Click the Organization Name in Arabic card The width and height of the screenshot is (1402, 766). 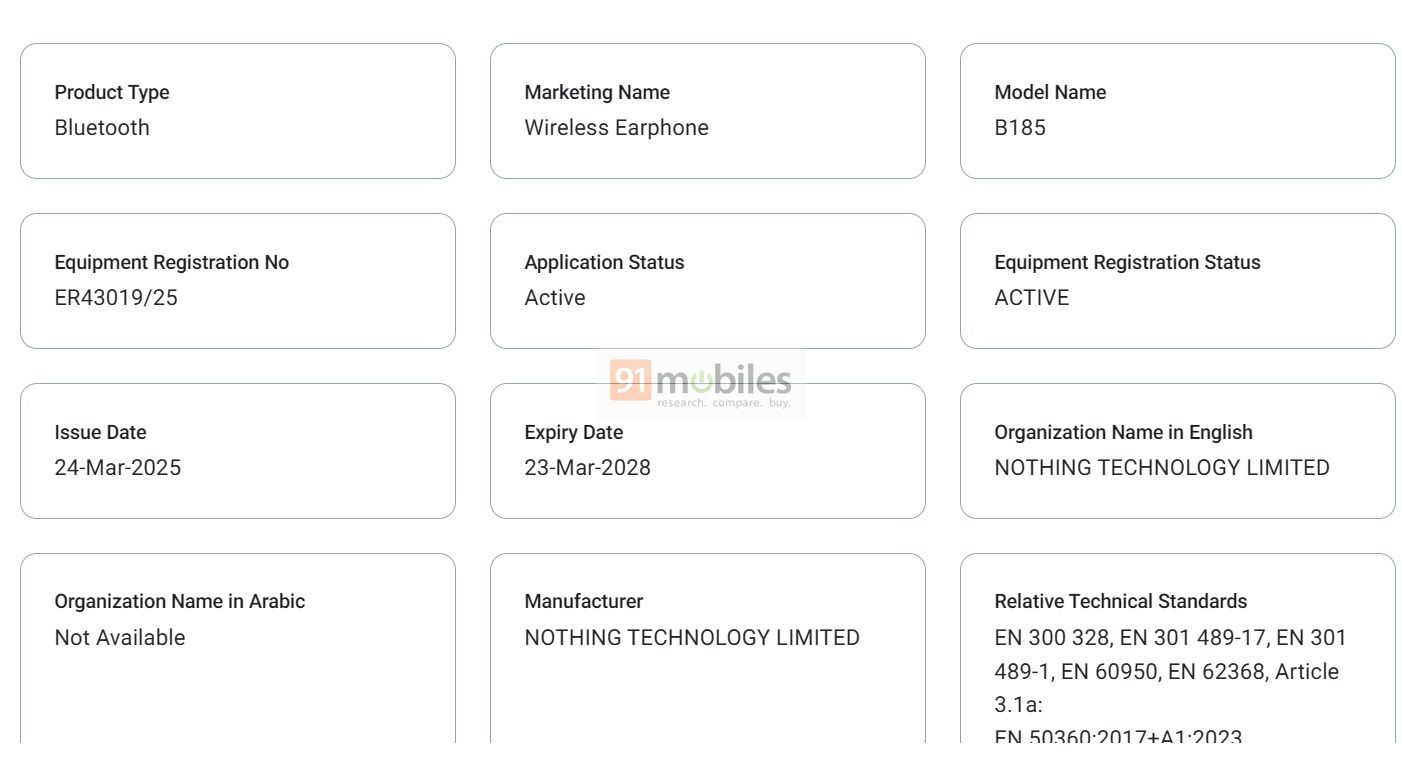click(x=238, y=648)
